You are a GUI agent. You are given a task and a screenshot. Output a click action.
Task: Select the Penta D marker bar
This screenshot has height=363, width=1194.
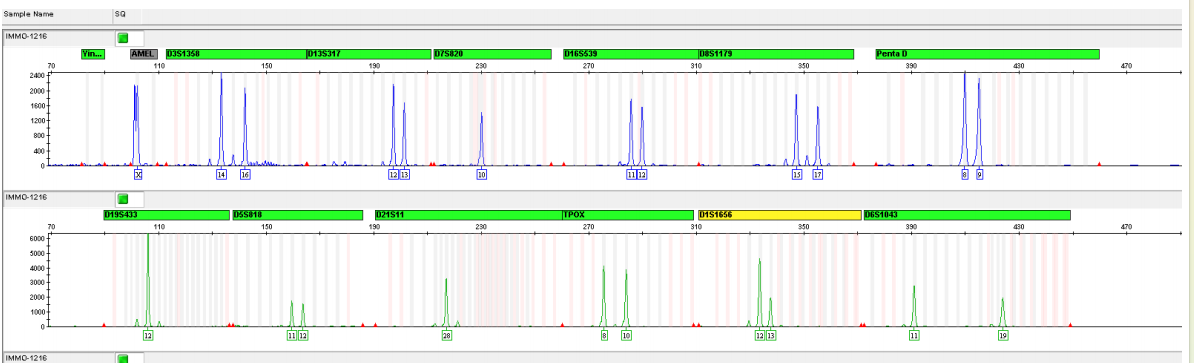point(988,54)
